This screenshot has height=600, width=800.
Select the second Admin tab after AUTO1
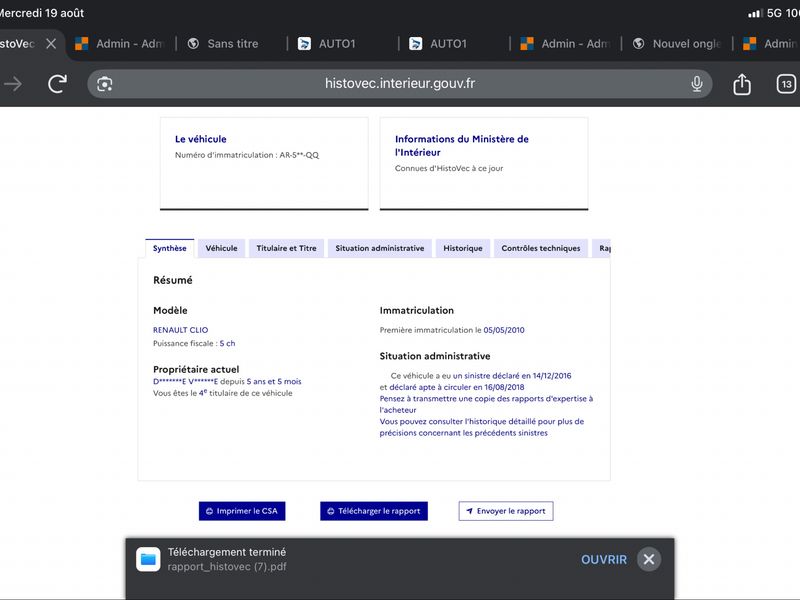566,44
